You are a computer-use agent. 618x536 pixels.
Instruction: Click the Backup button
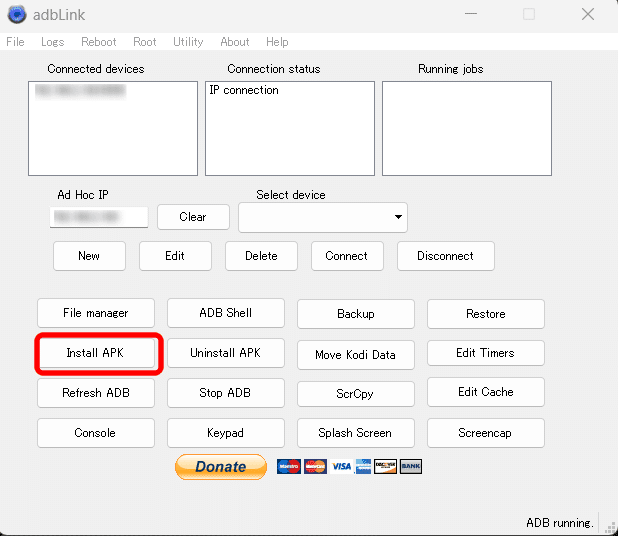(356, 314)
